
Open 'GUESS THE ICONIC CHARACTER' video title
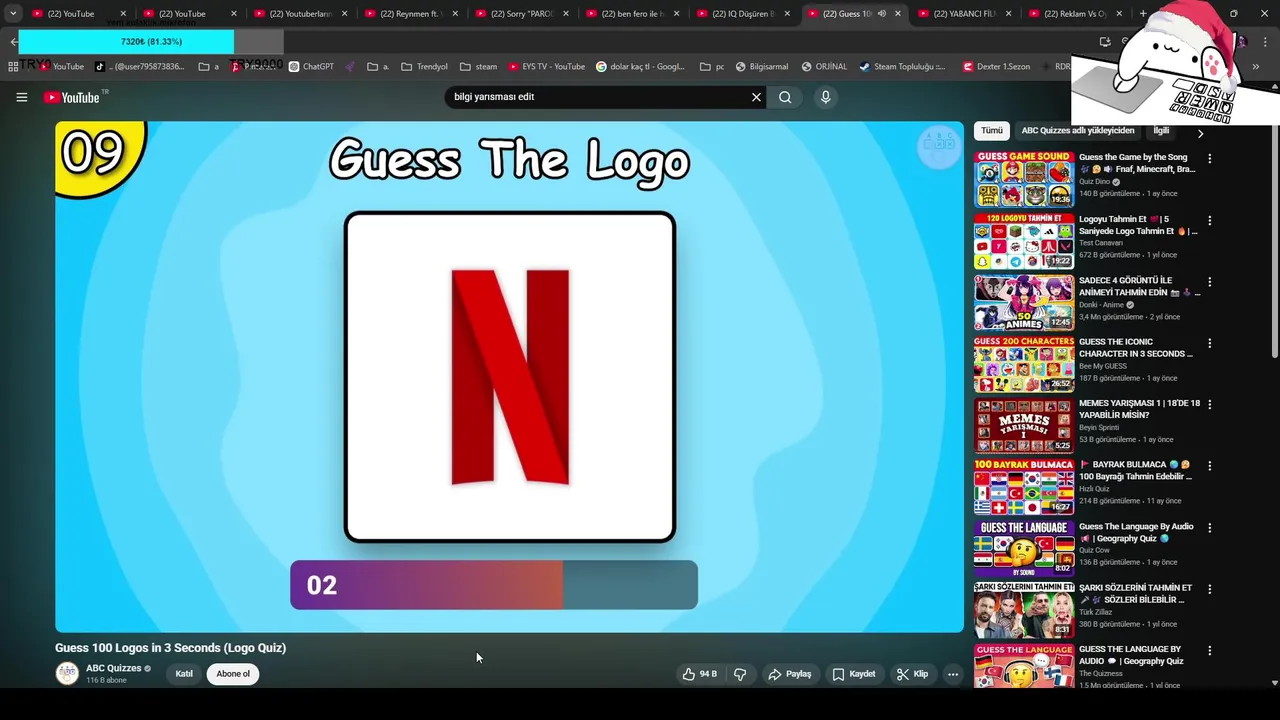point(1136,348)
